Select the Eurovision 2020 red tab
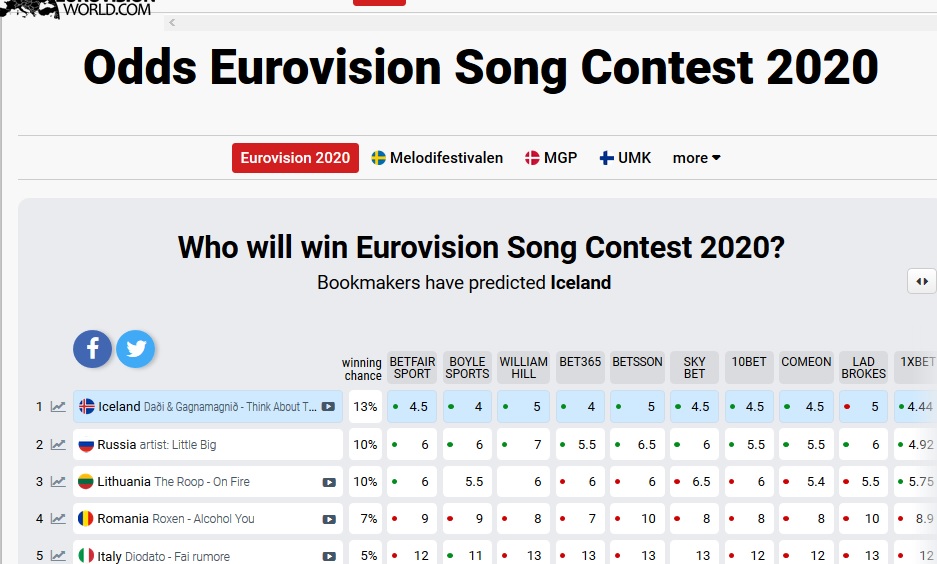 point(295,158)
